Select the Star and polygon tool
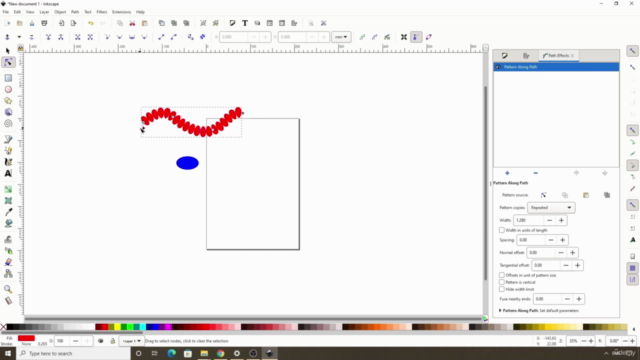 [8, 101]
